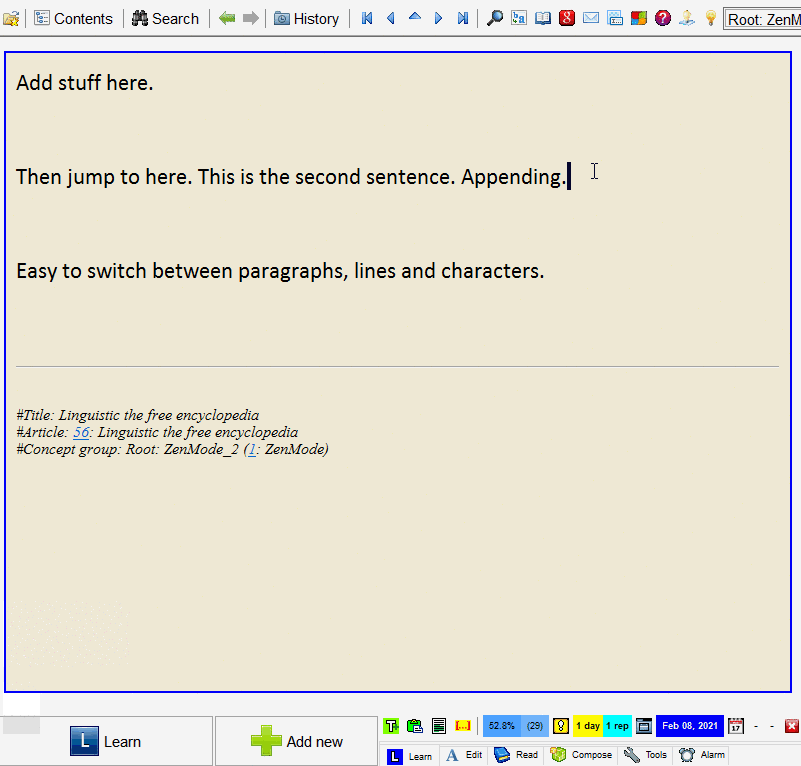Click the light bulb icon in top toolbar

click(711, 18)
